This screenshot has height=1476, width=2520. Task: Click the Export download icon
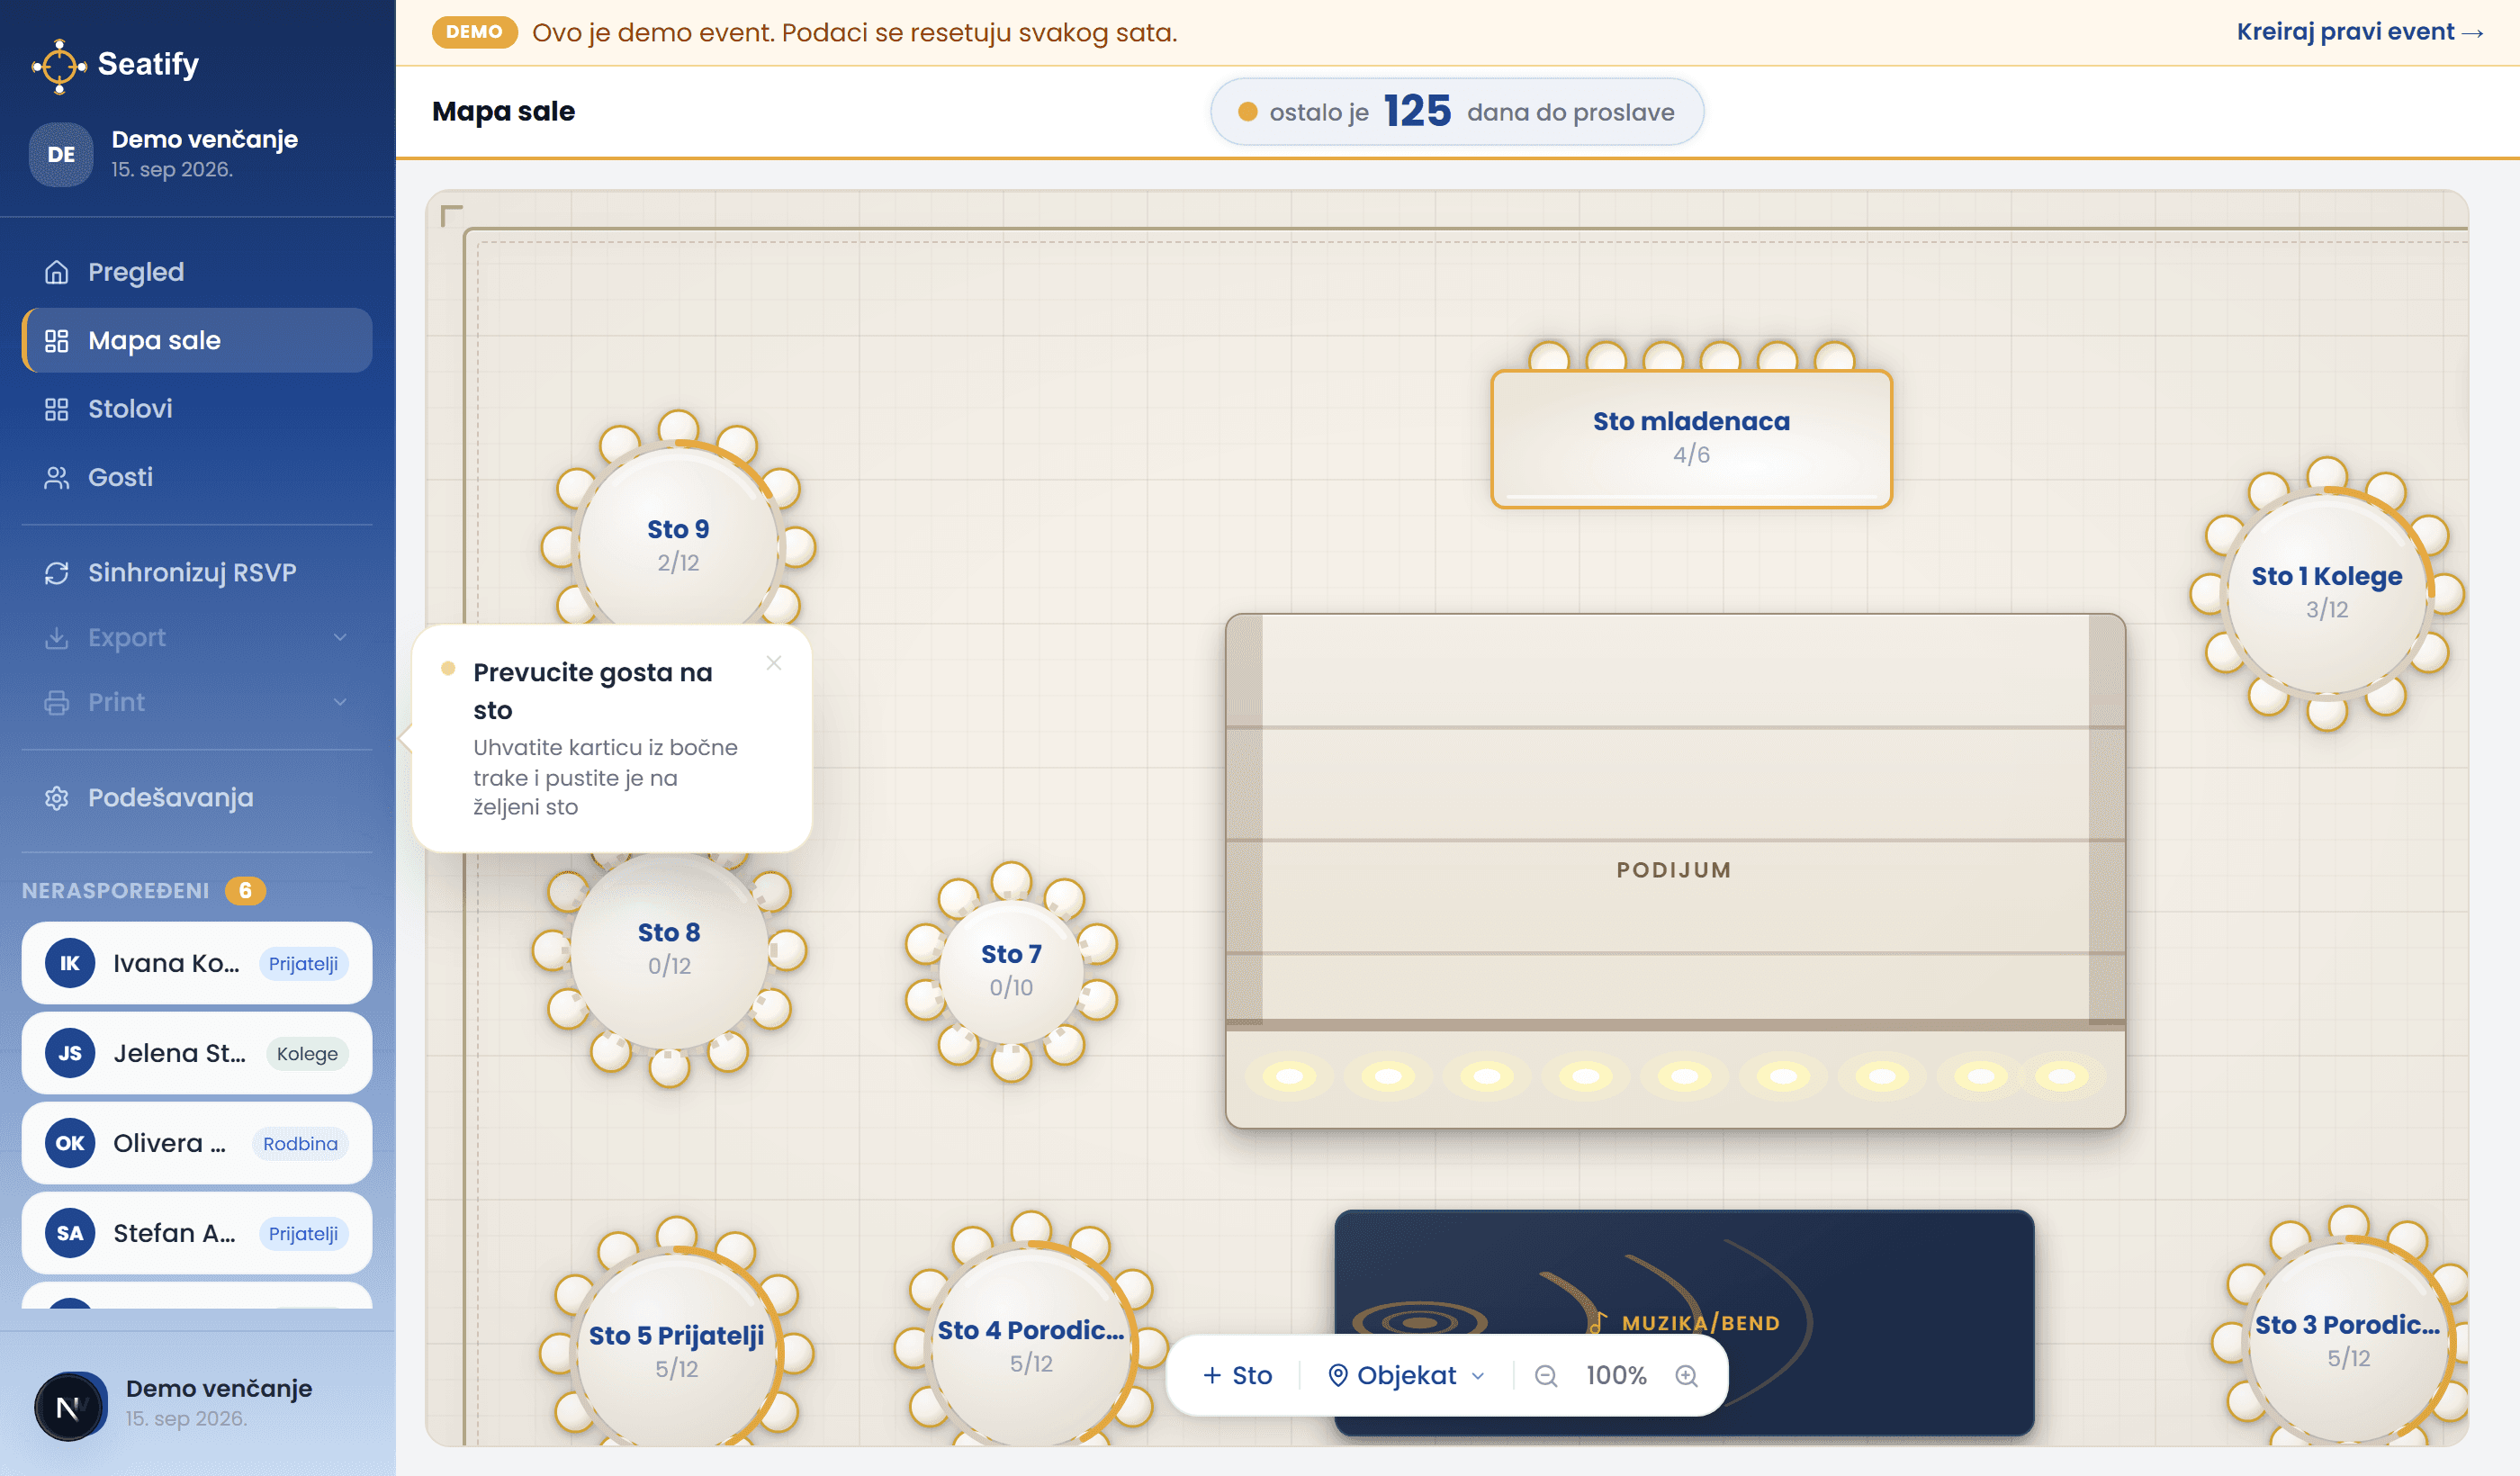(x=57, y=637)
